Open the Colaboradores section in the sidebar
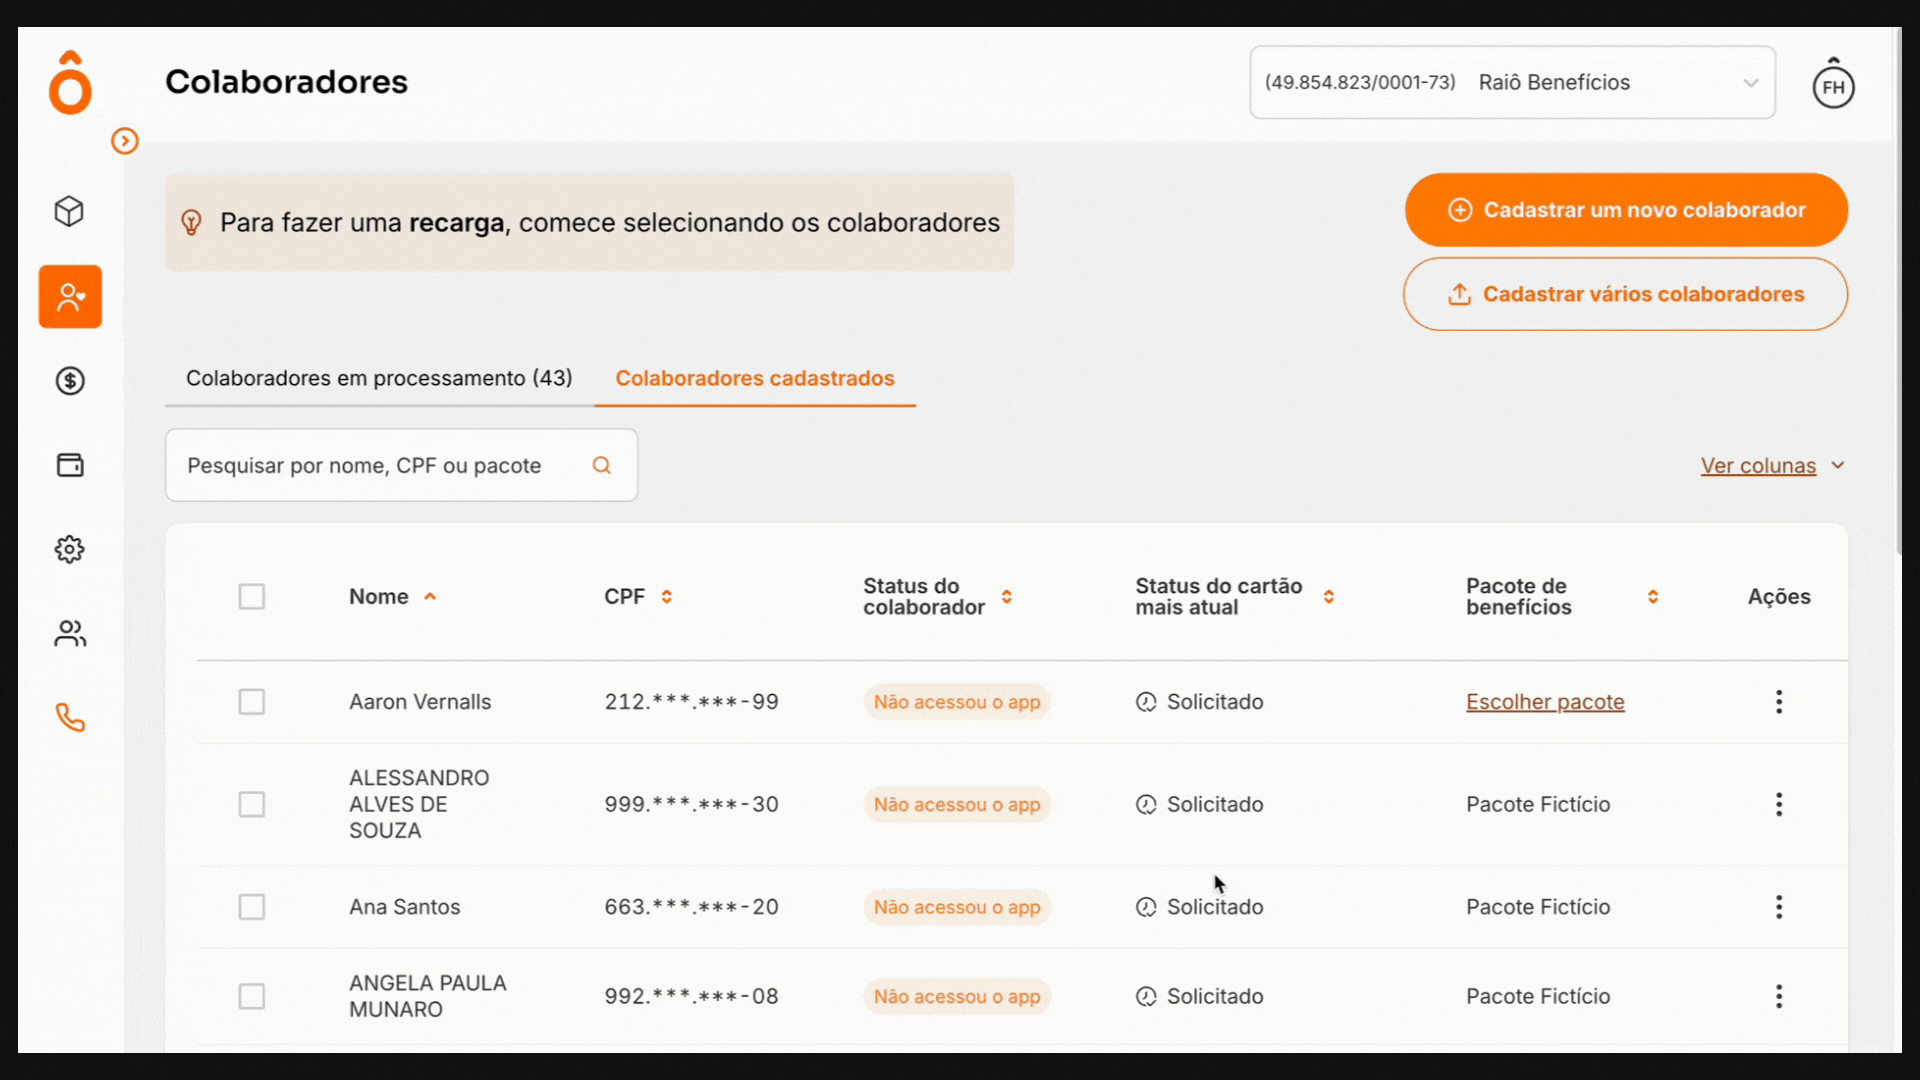 (69, 296)
